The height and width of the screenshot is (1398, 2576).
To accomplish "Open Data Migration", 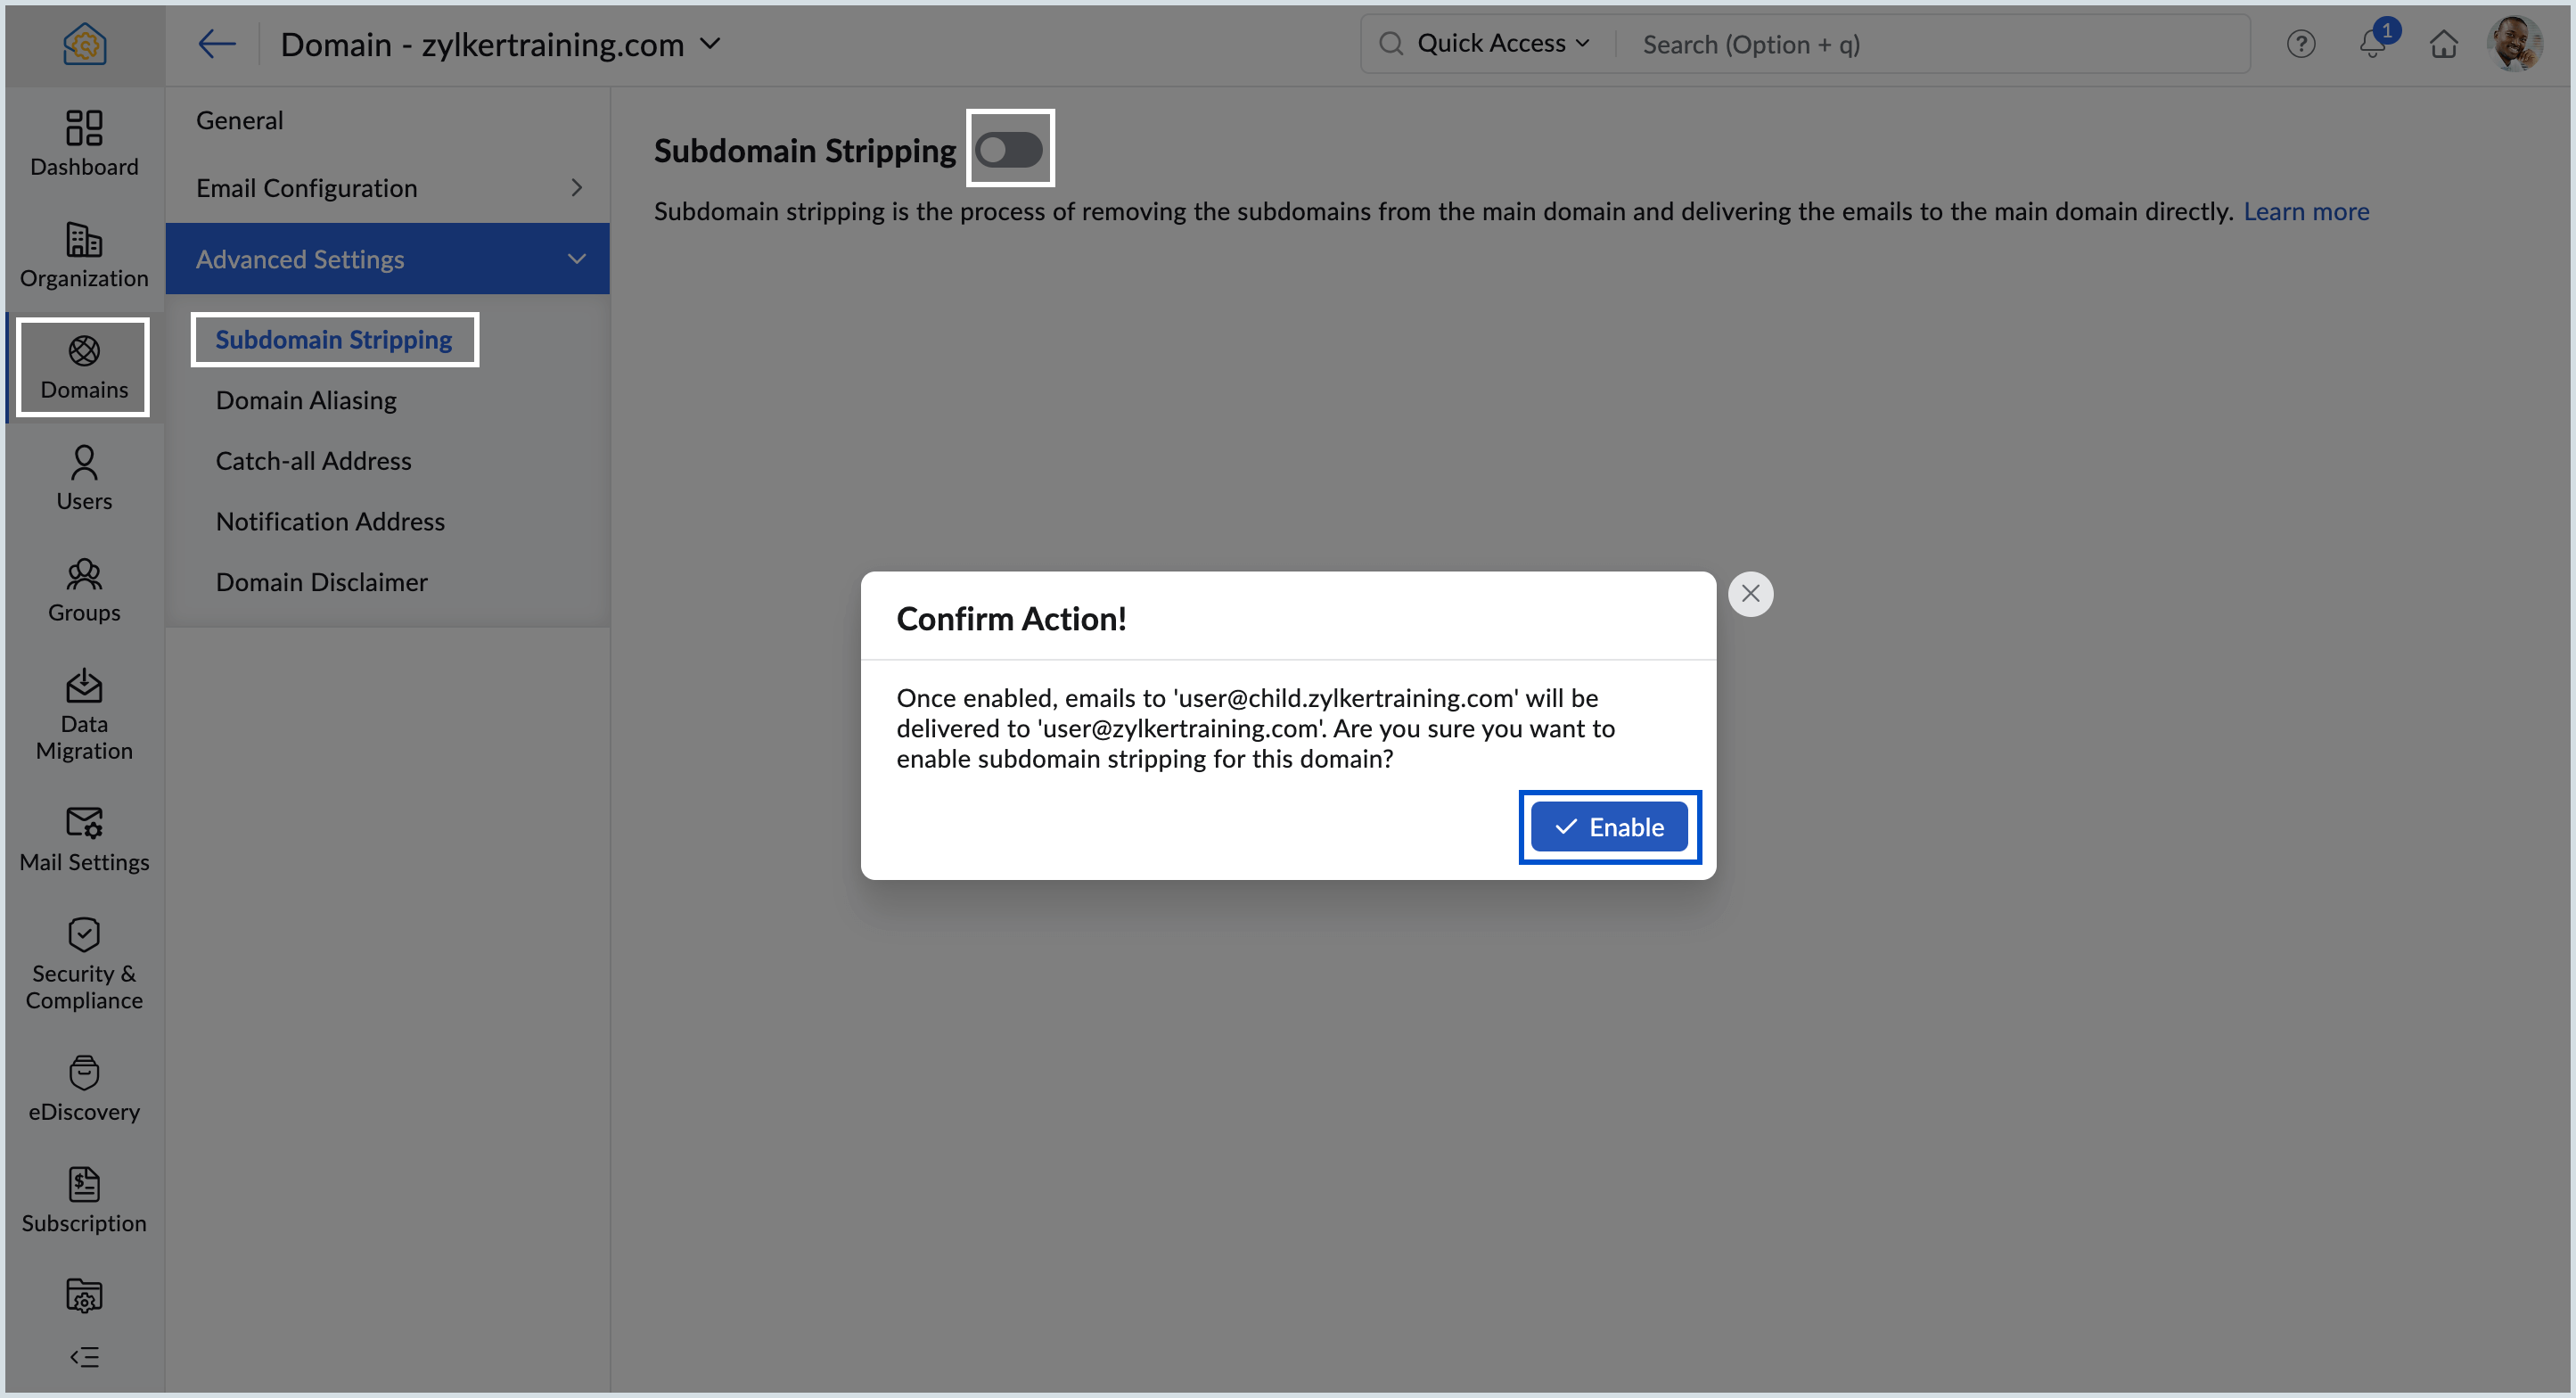I will pos(84,714).
